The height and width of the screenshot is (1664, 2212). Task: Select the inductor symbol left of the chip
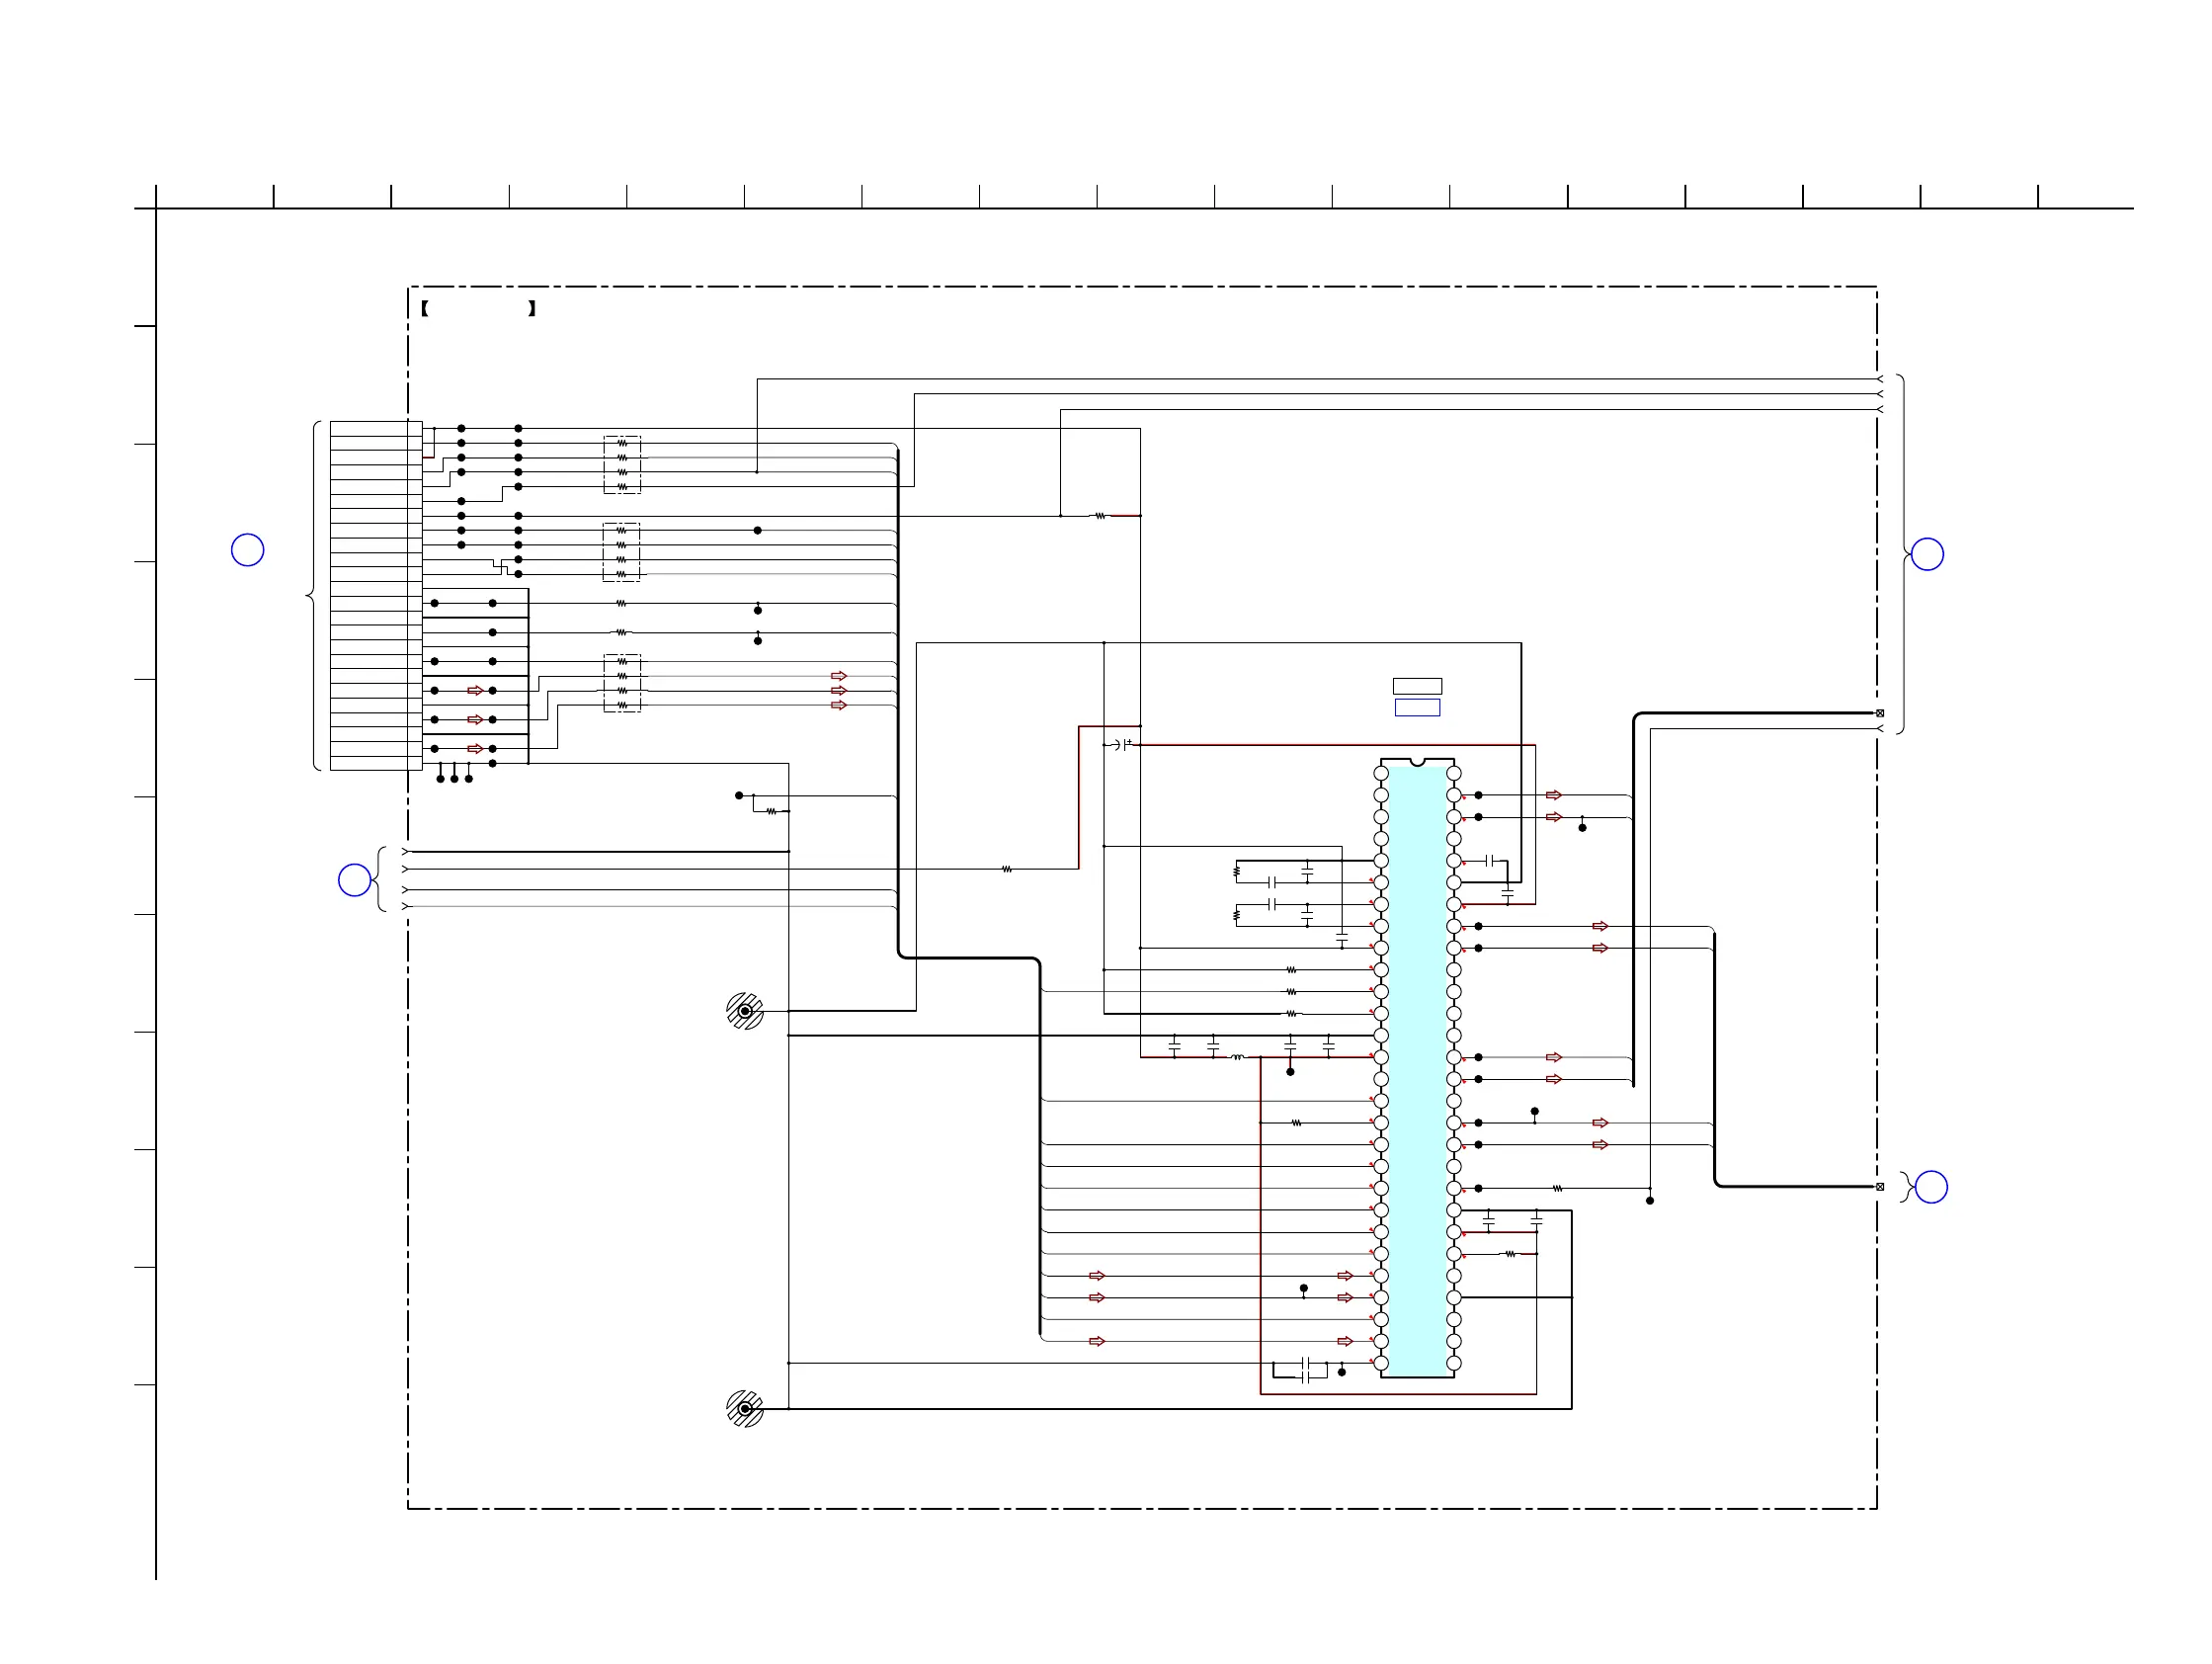tap(1238, 1056)
